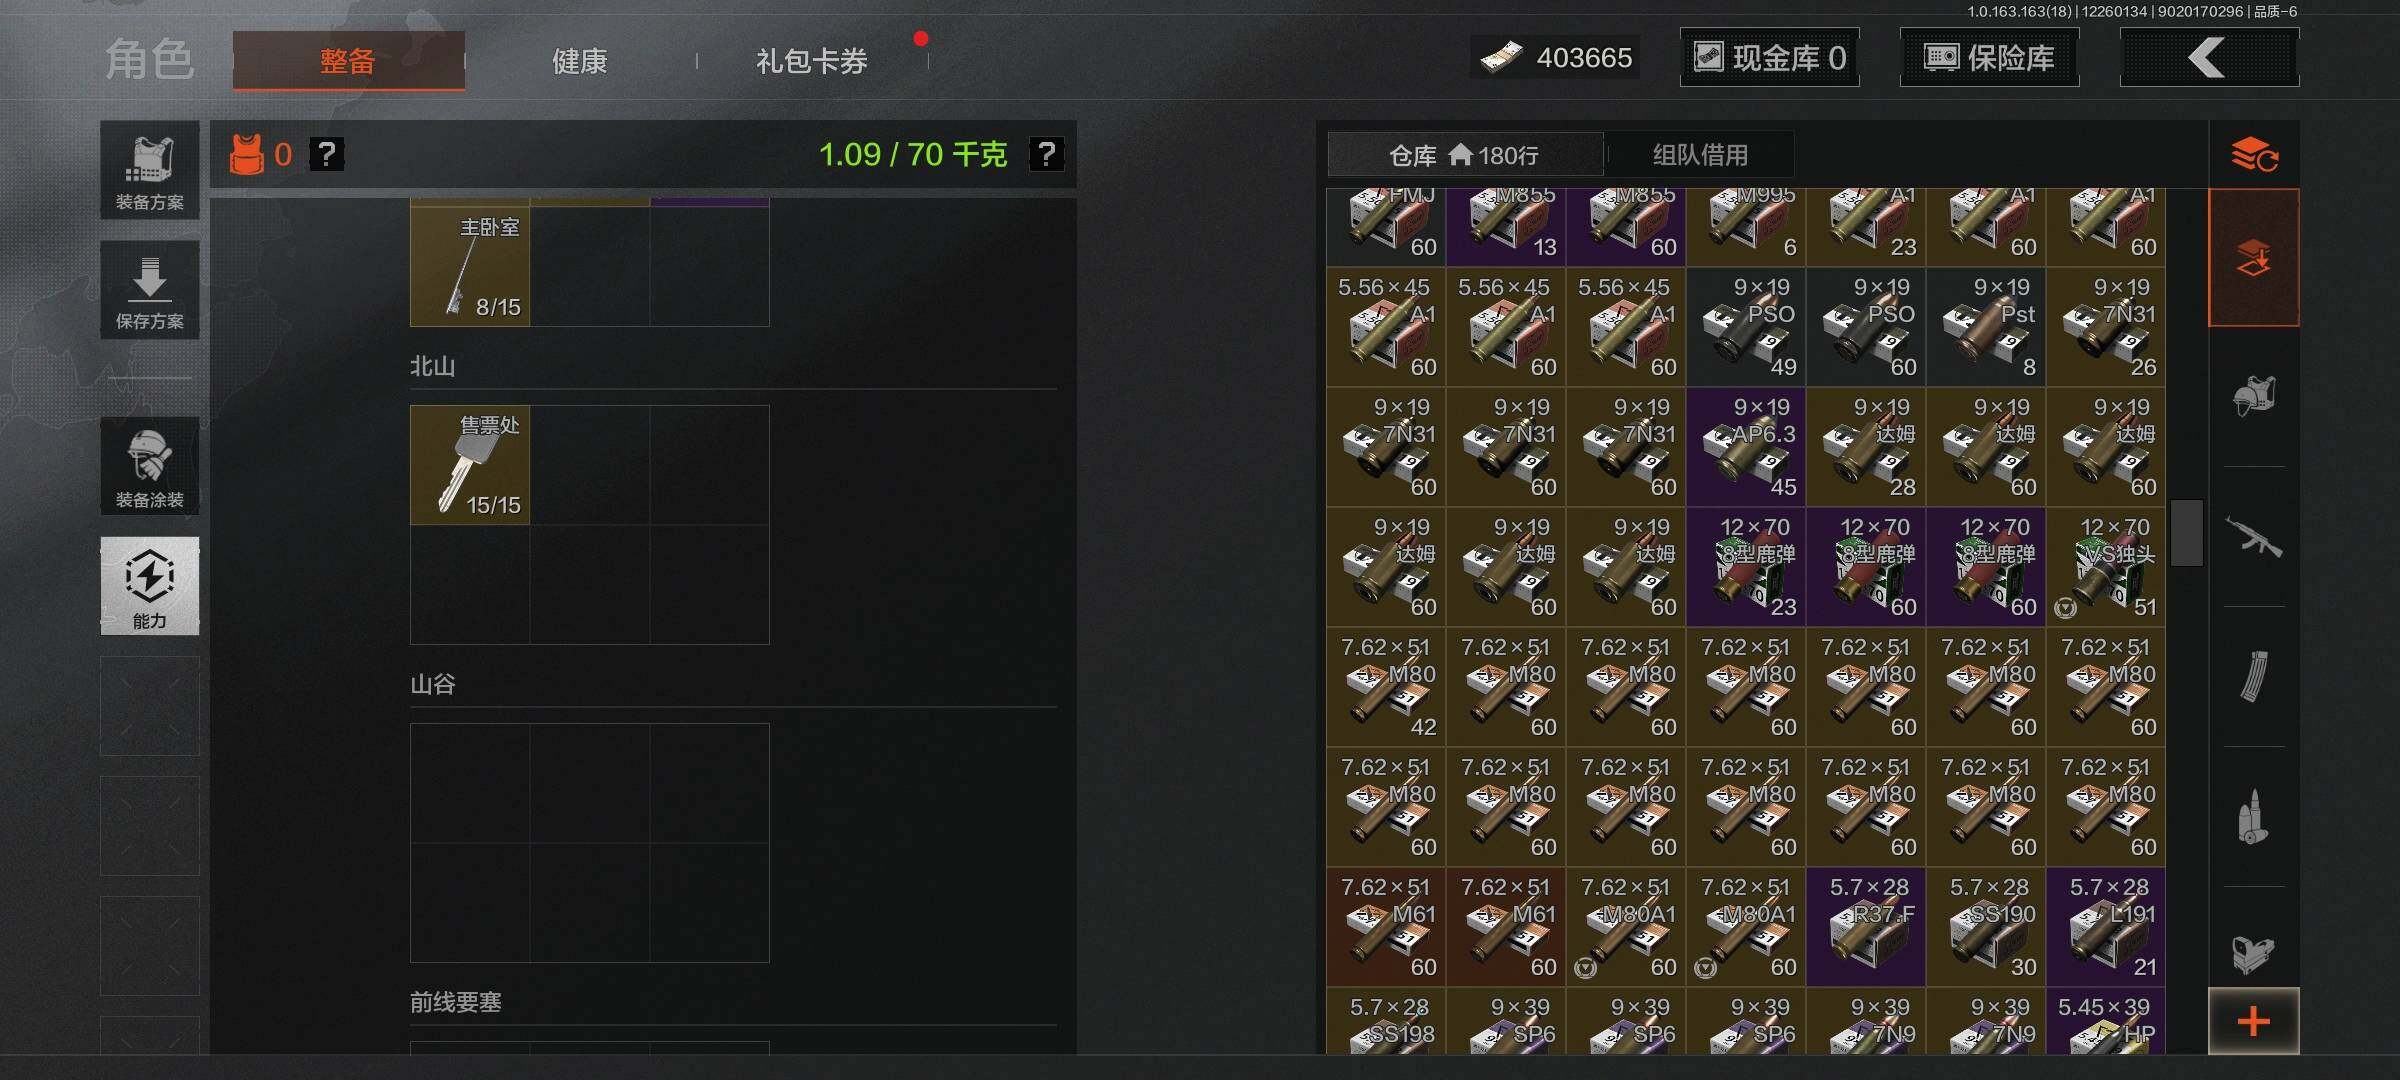Click the question mark beside weight

(x=1047, y=154)
